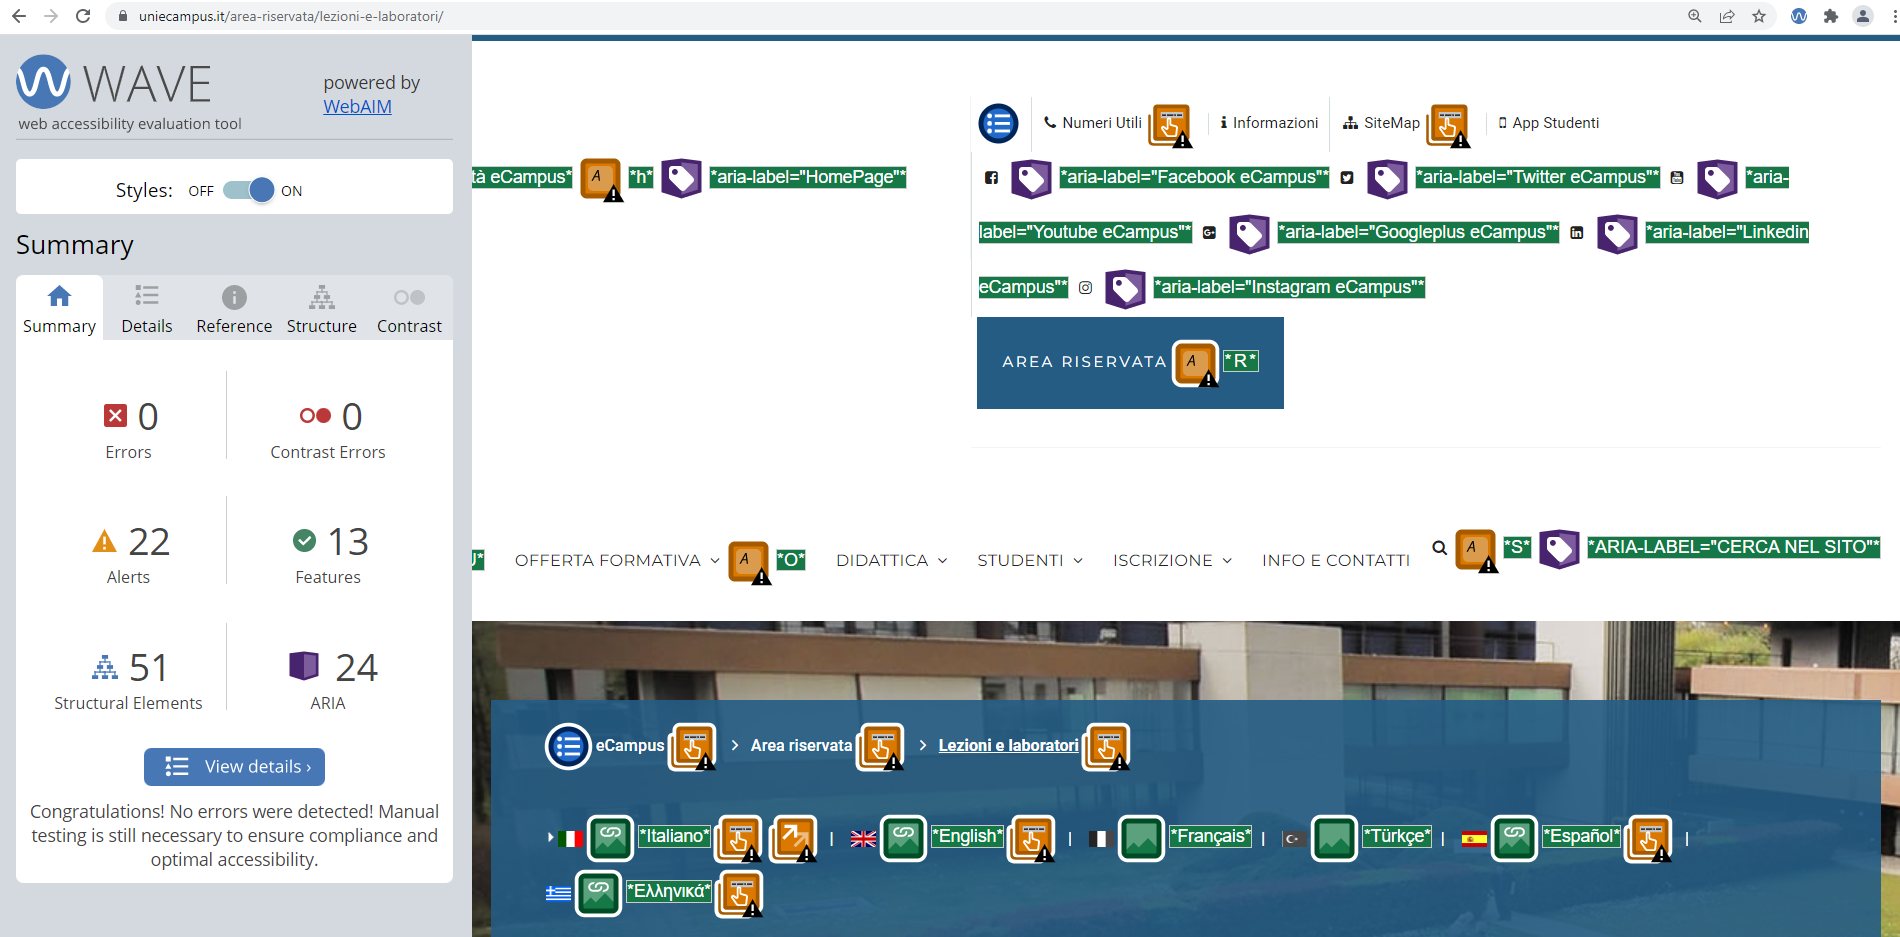The image size is (1900, 937).
Task: Toggle the WAVE Styles switch off
Action: [x=249, y=190]
